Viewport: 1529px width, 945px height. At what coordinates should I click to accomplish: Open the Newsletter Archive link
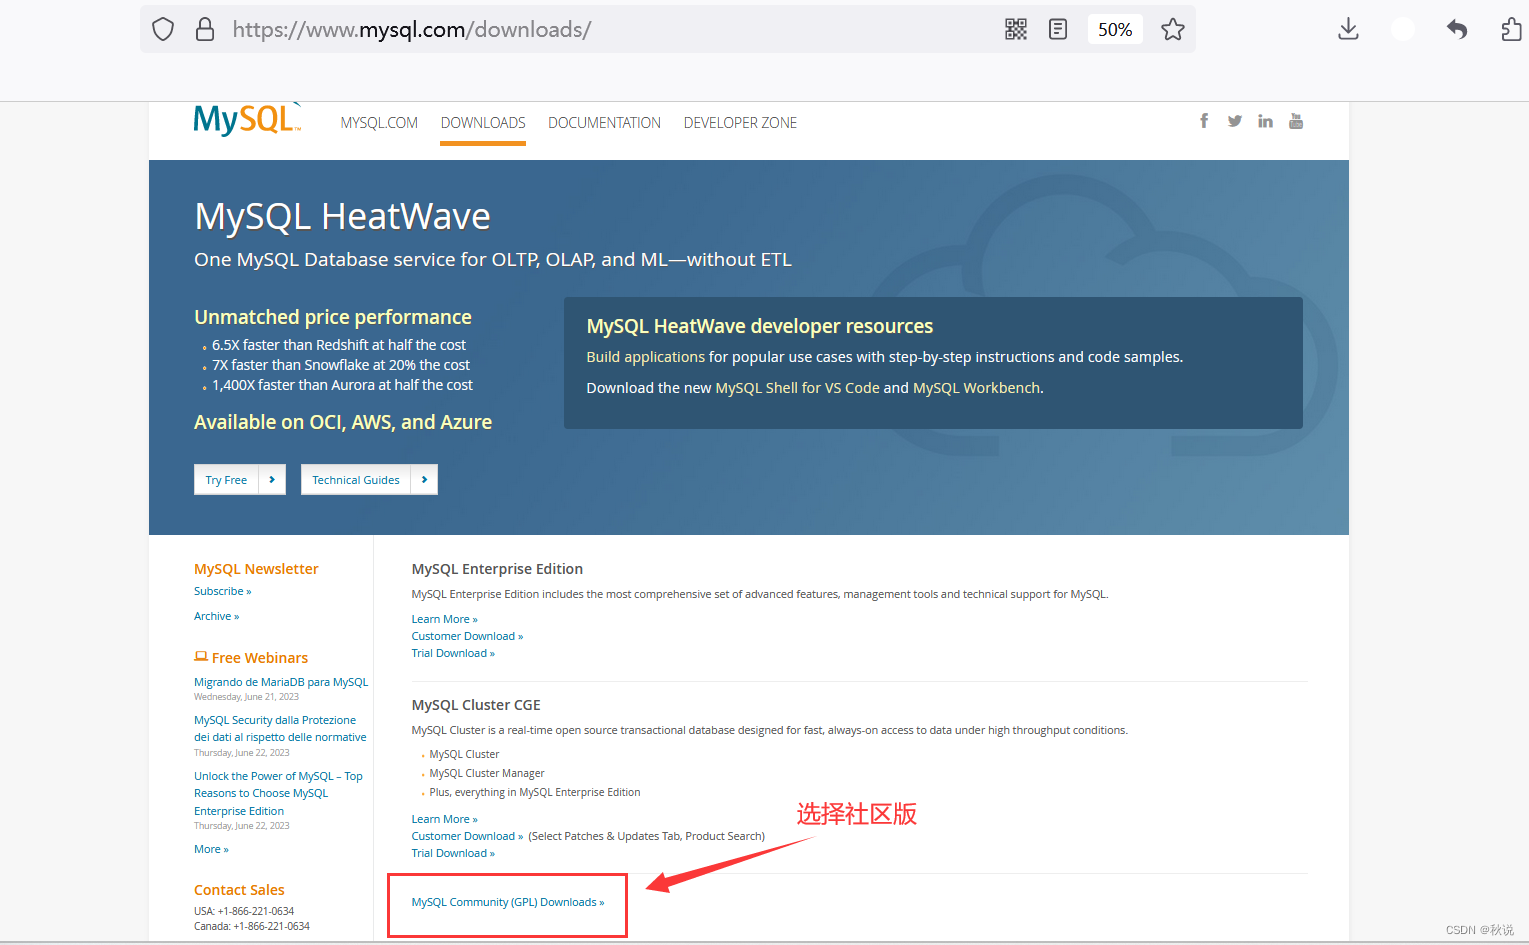tap(216, 616)
